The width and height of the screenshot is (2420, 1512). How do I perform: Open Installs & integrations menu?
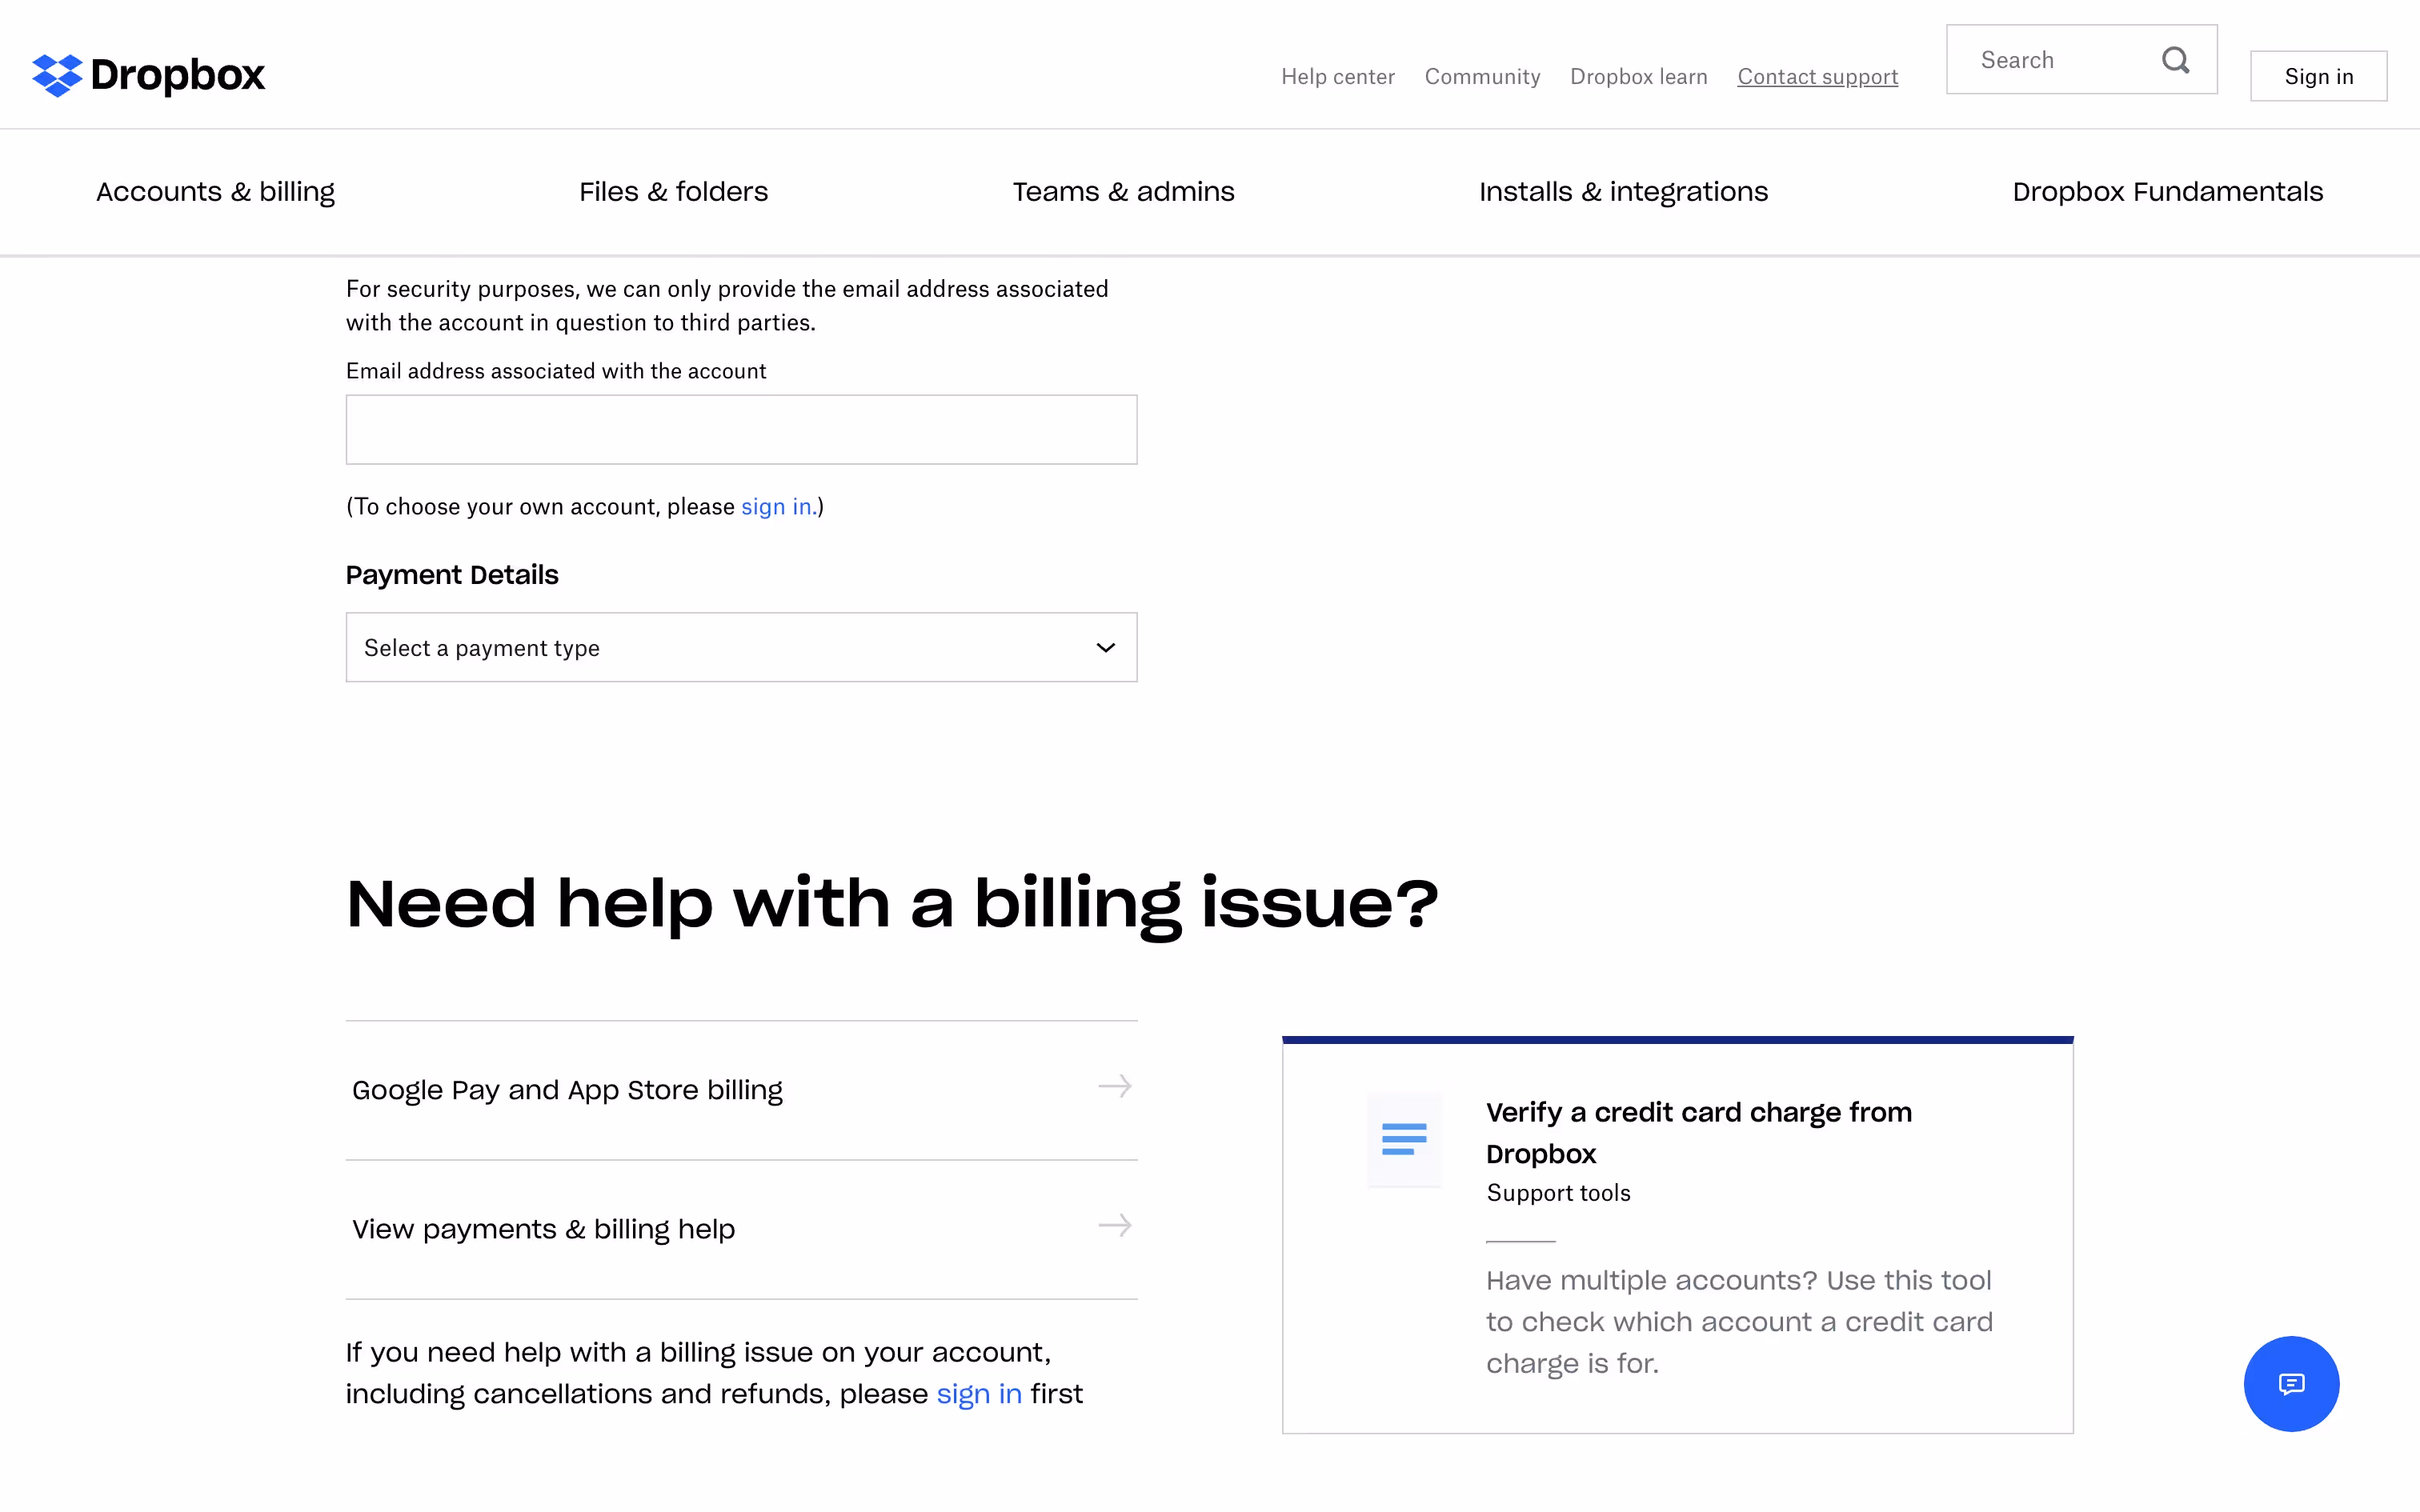click(x=1623, y=192)
